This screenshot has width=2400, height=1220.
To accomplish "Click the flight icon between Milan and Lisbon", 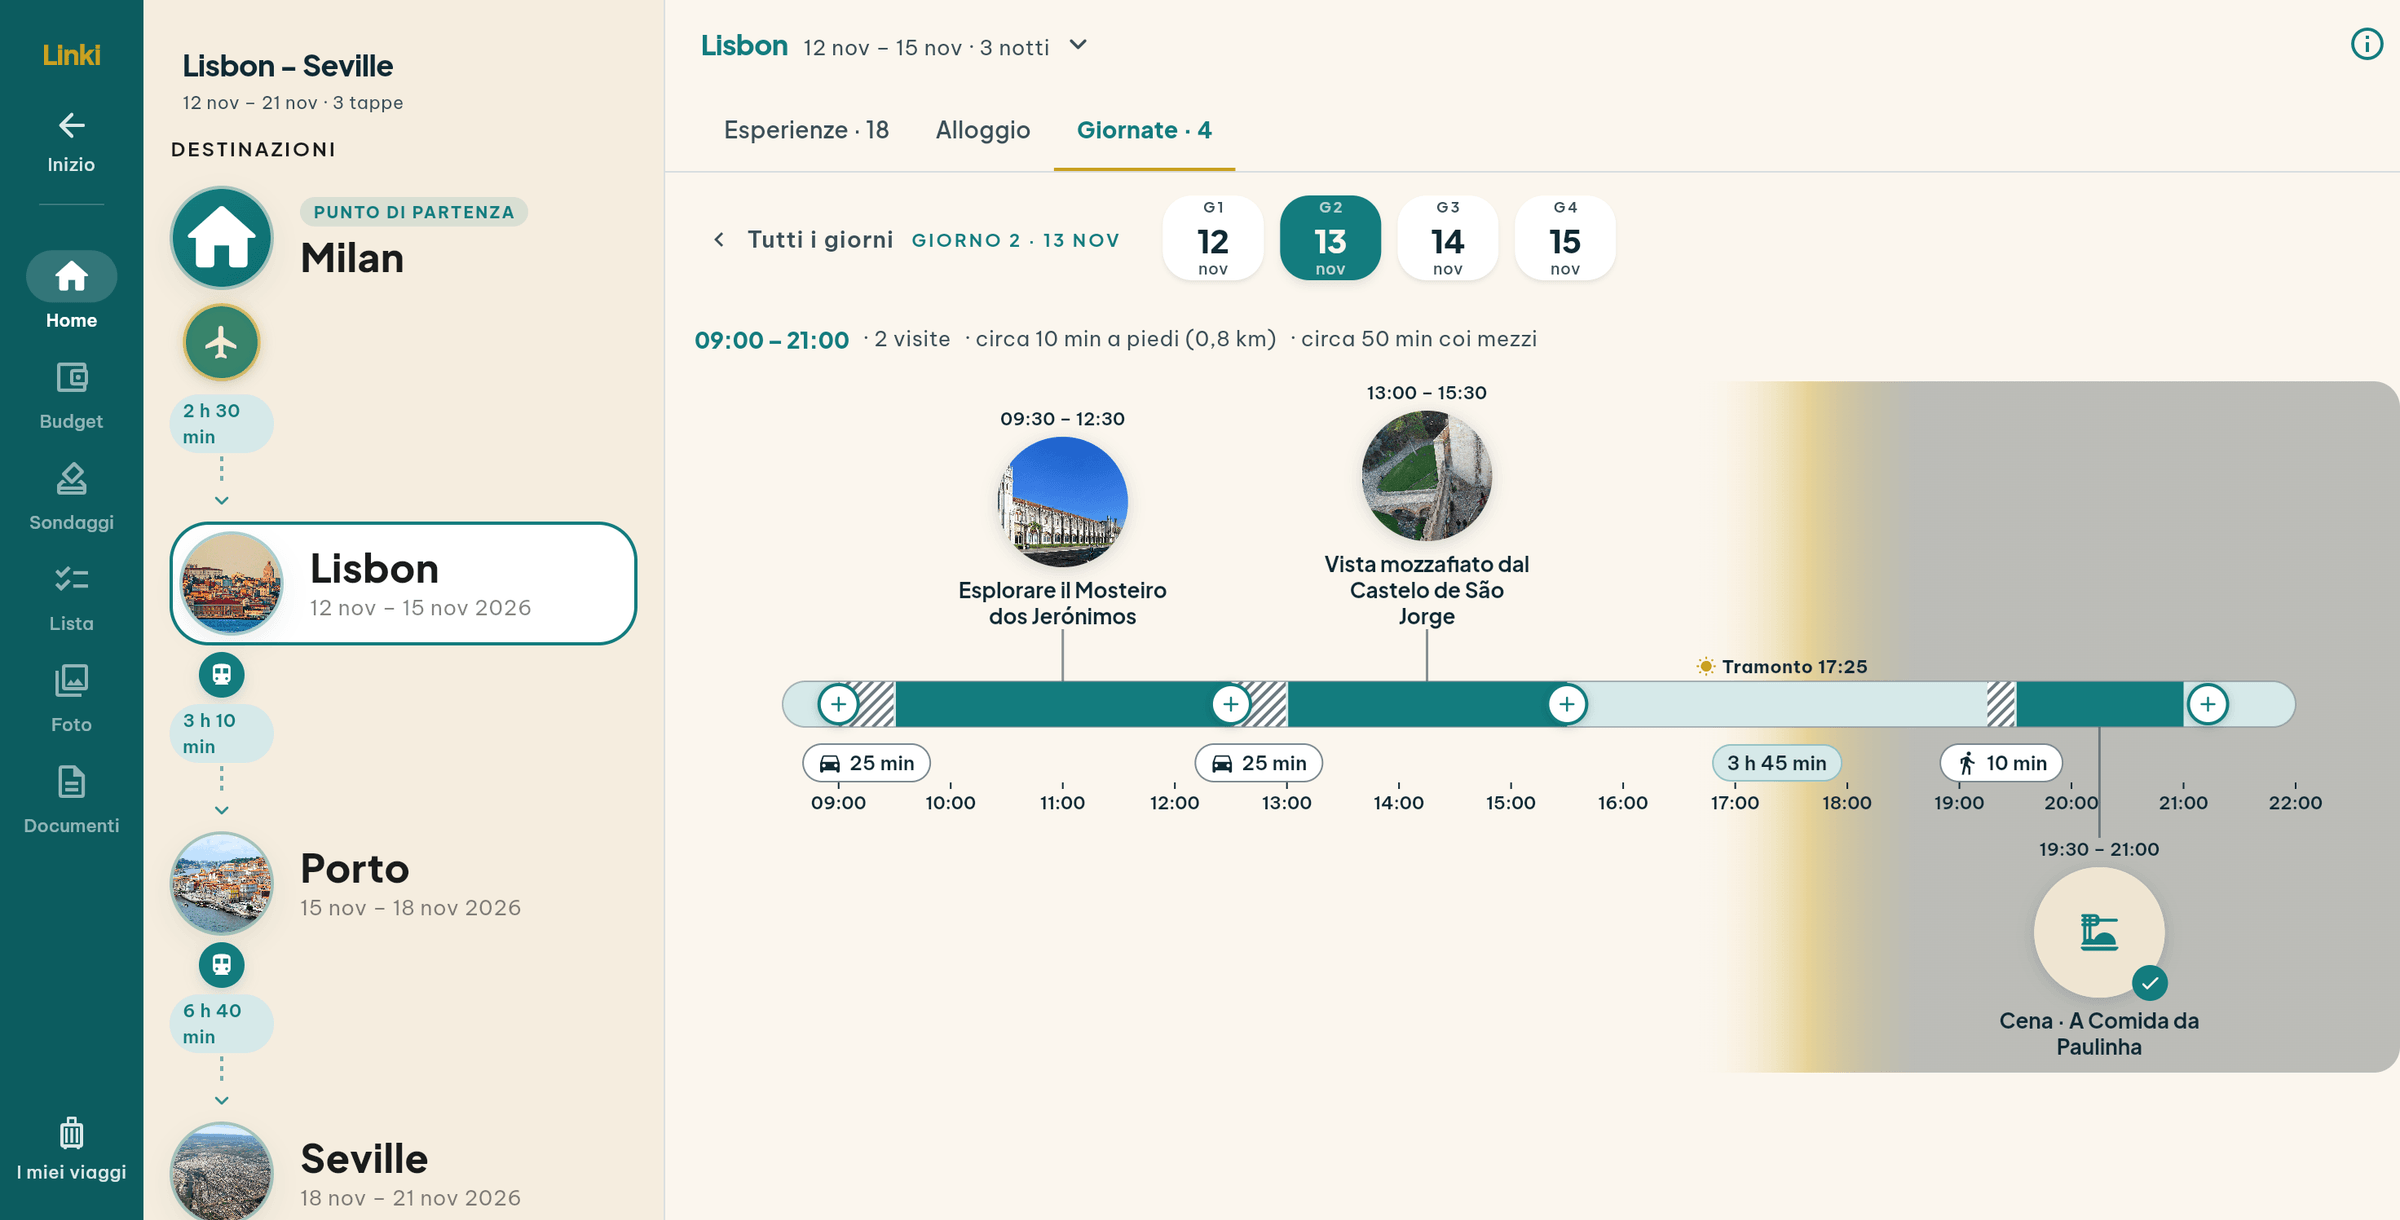I will [221, 343].
